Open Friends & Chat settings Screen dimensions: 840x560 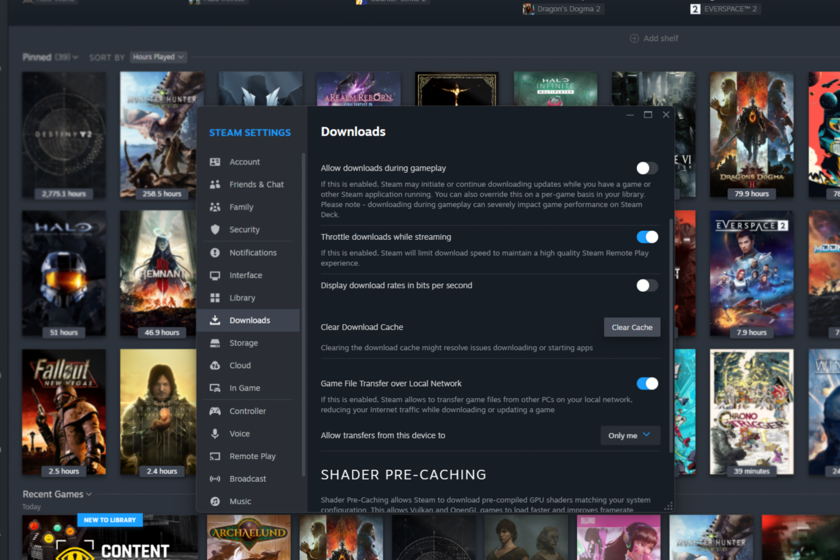coord(248,184)
